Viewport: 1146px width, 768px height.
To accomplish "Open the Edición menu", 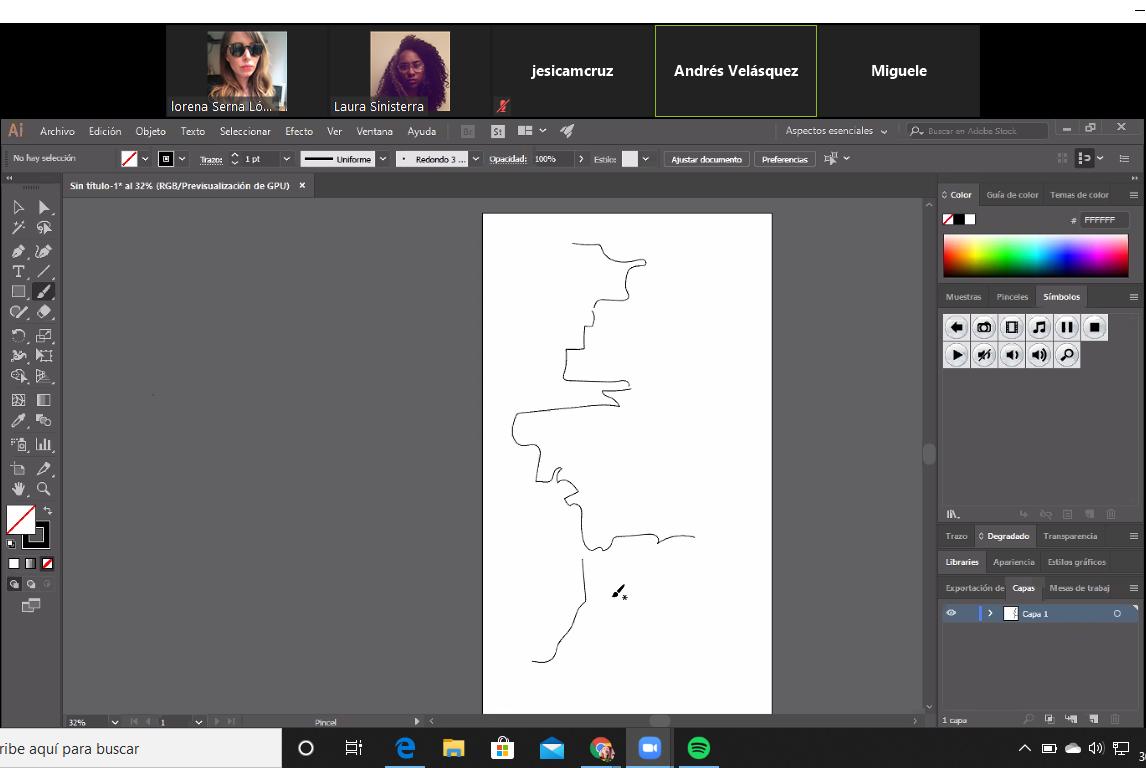I will coord(105,132).
